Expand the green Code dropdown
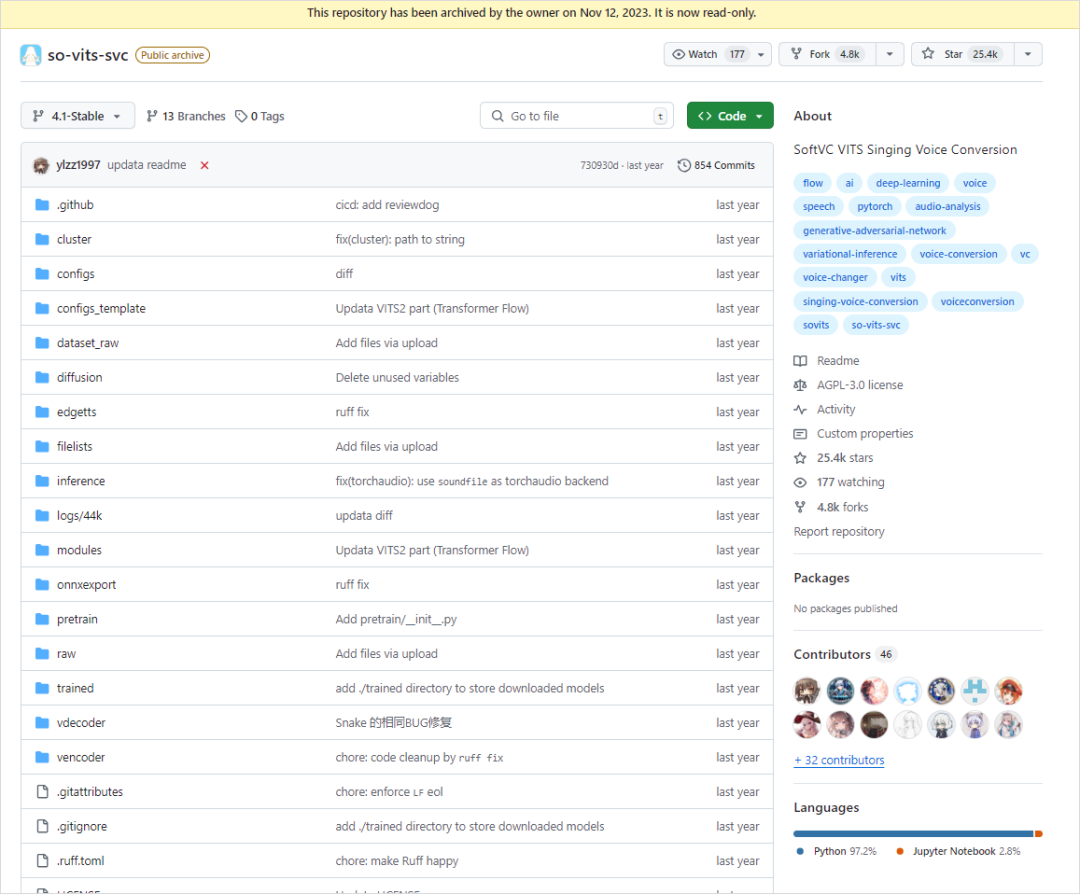The width and height of the screenshot is (1080, 894). 730,116
